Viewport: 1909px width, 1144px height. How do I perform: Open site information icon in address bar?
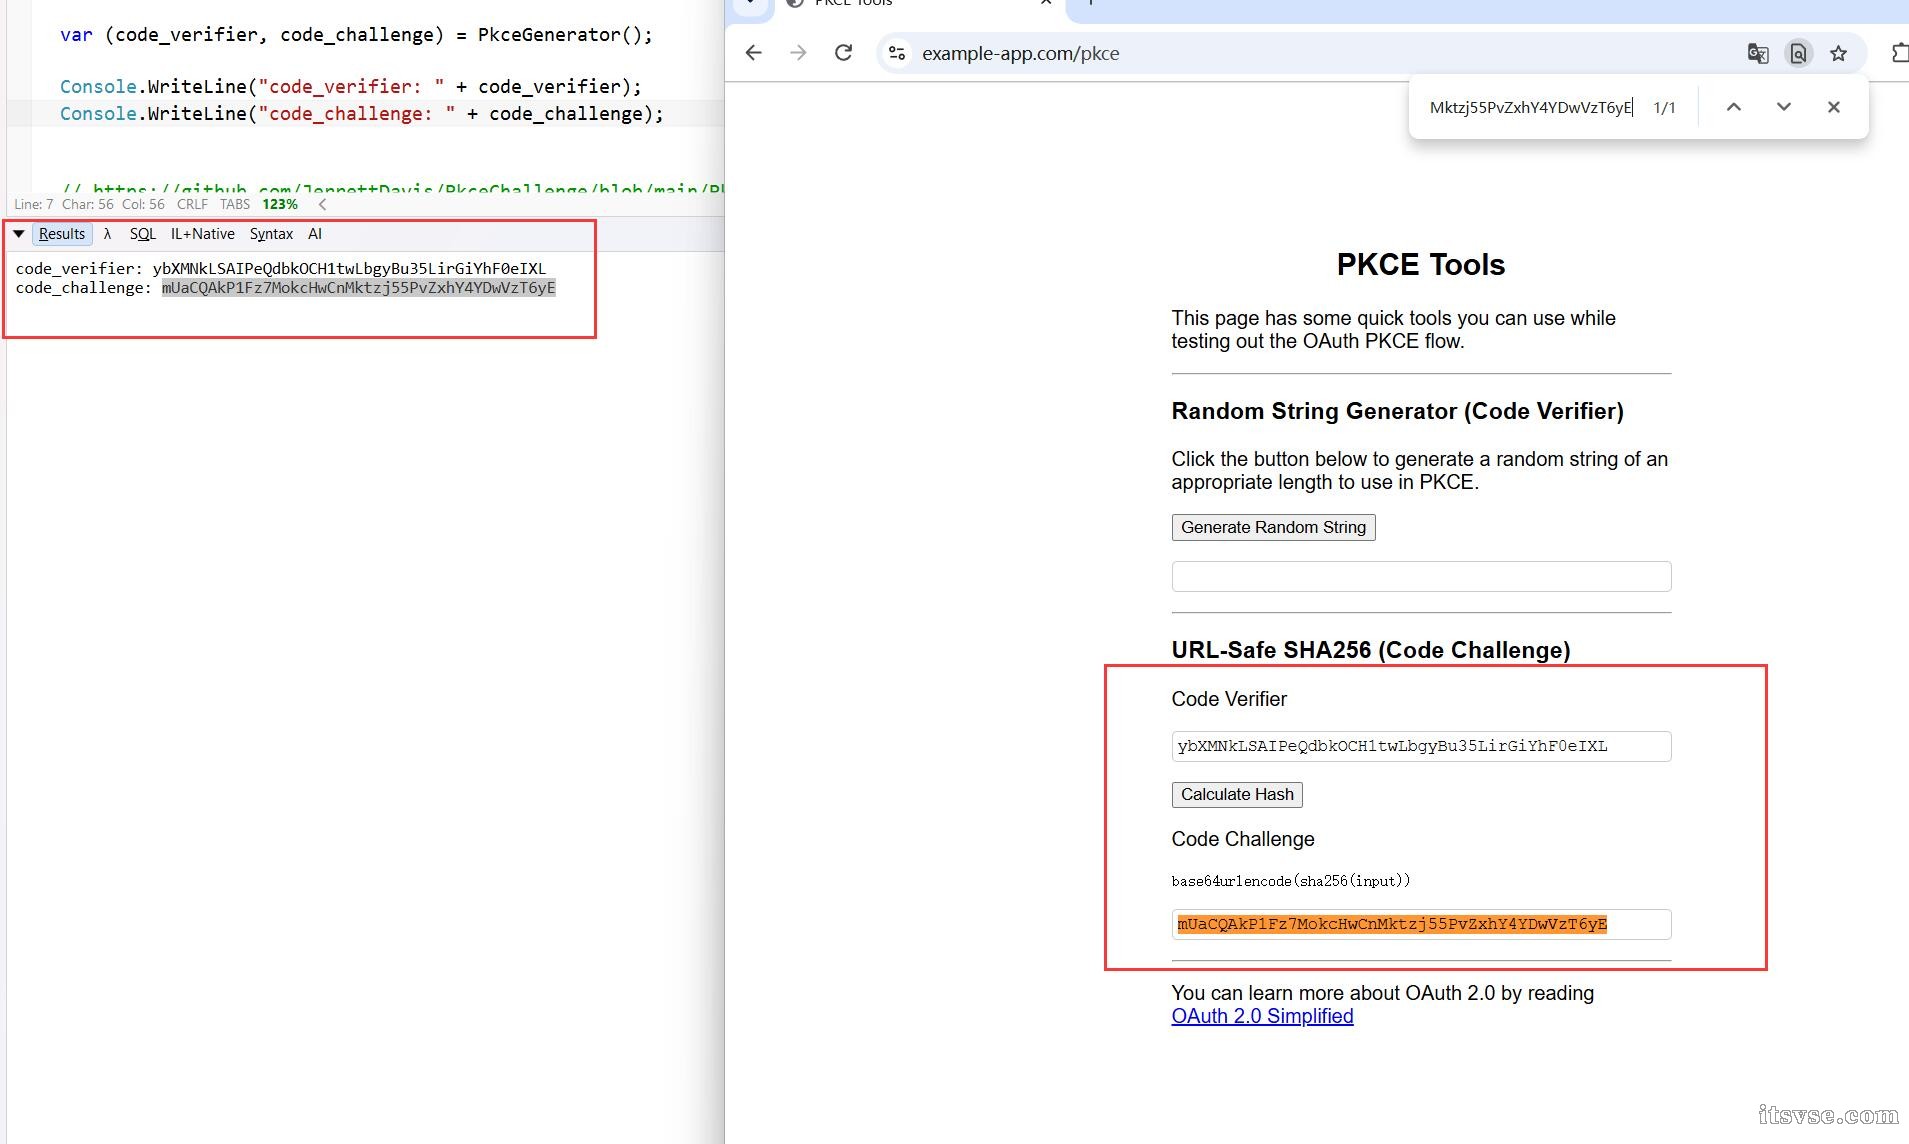(x=897, y=53)
